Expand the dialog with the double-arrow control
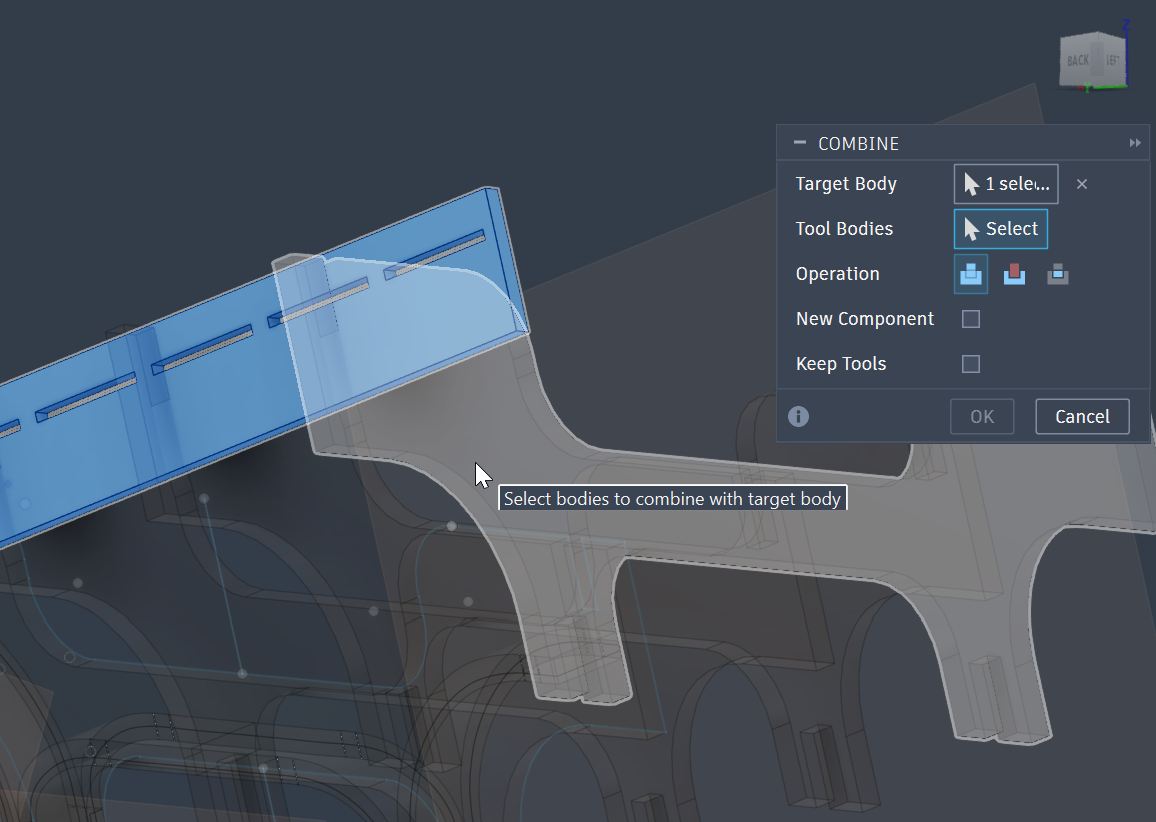Viewport: 1156px width, 822px height. click(x=1135, y=143)
